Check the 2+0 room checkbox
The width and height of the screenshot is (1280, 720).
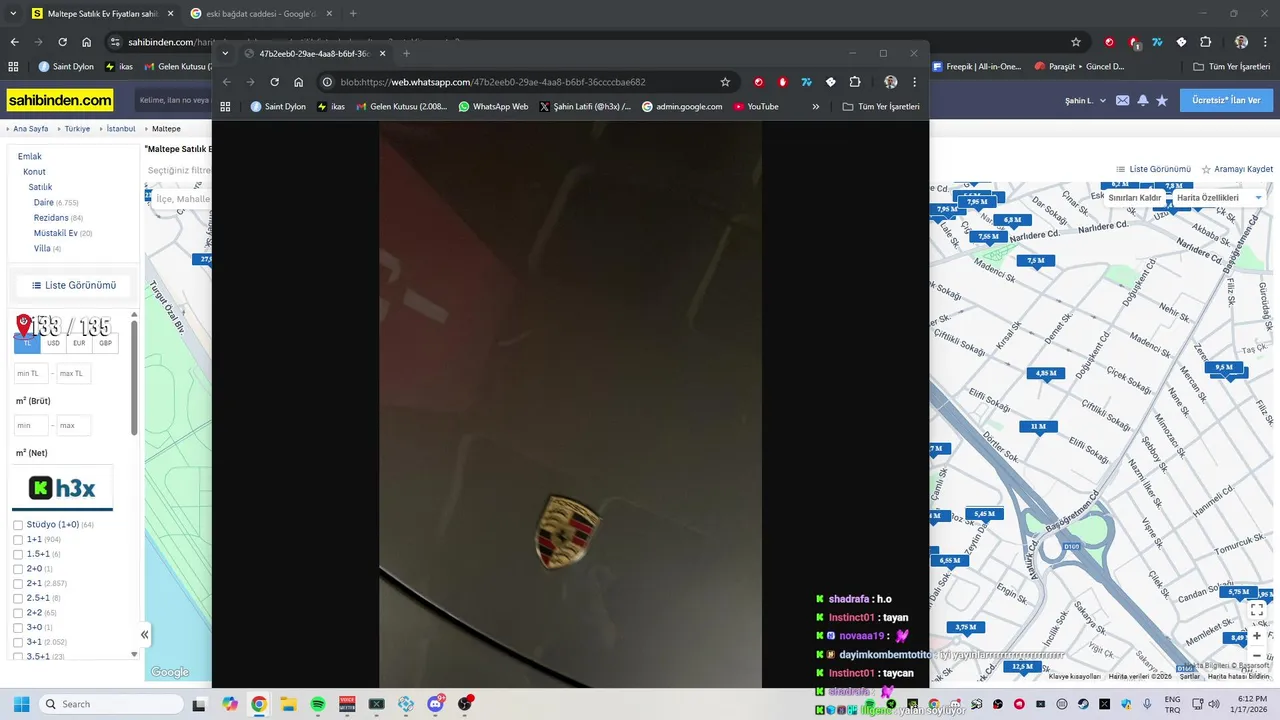click(x=18, y=568)
